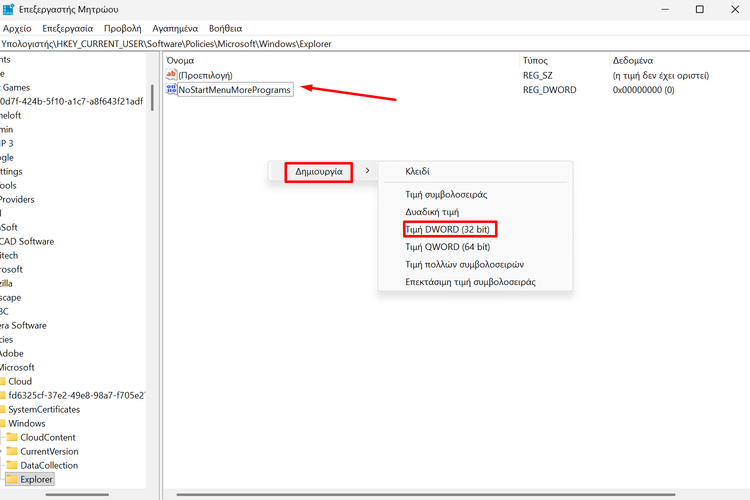
Task: Expand the Δημιουργία submenu arrow
Action: point(367,171)
